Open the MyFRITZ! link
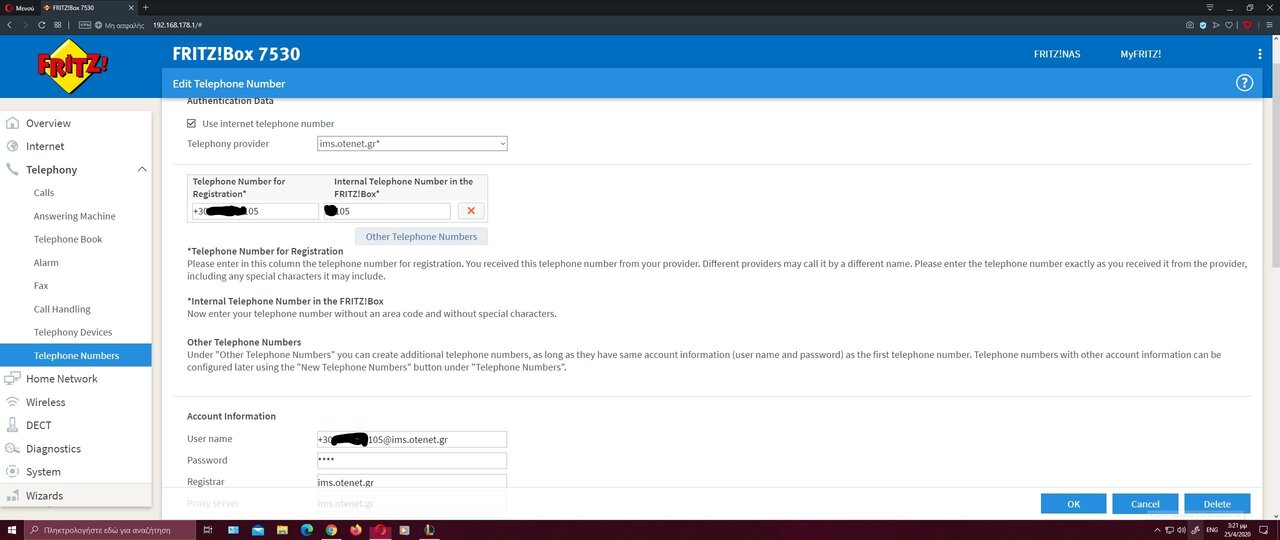Image resolution: width=1280 pixels, height=540 pixels. pos(1140,54)
